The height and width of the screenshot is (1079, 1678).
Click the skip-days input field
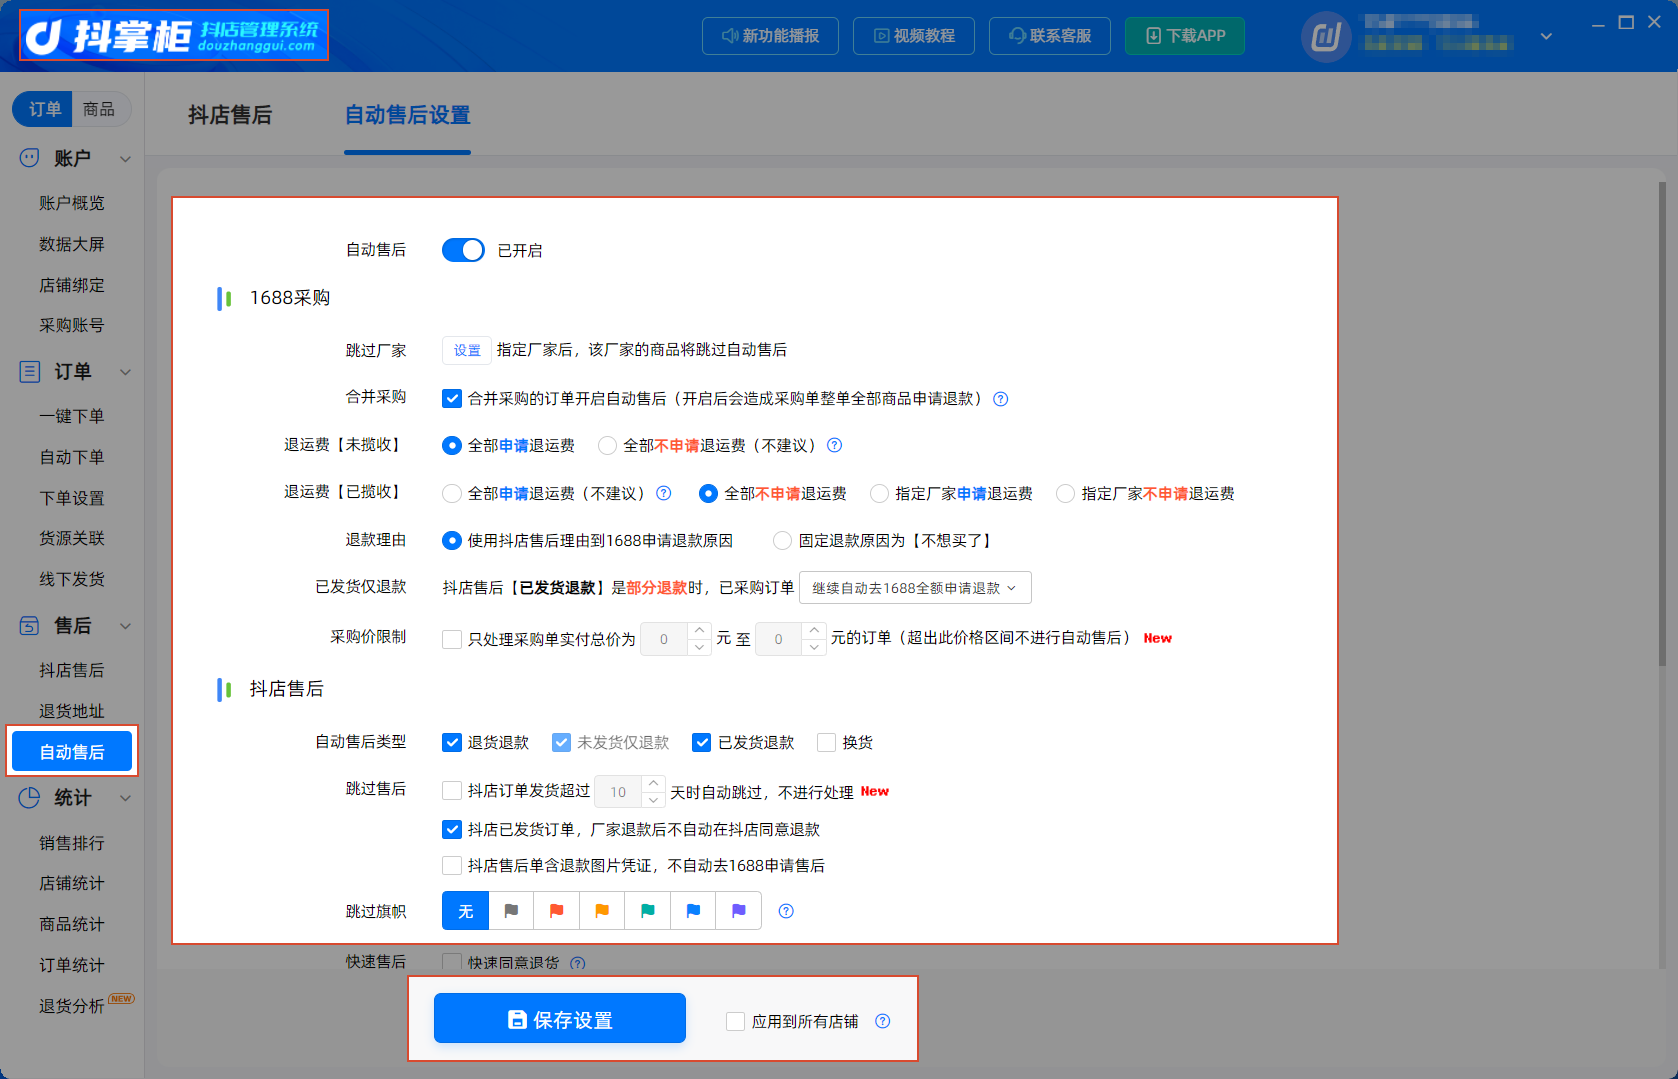pos(618,792)
